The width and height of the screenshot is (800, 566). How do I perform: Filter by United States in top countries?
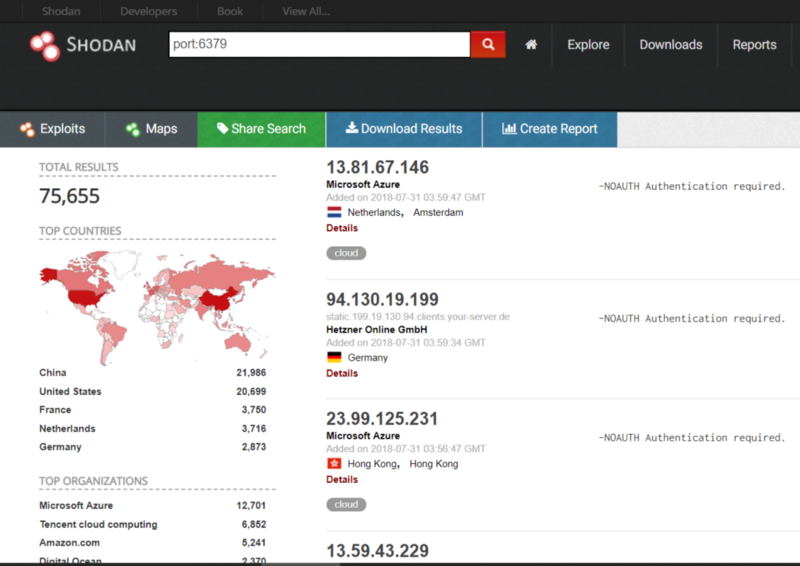pos(70,391)
